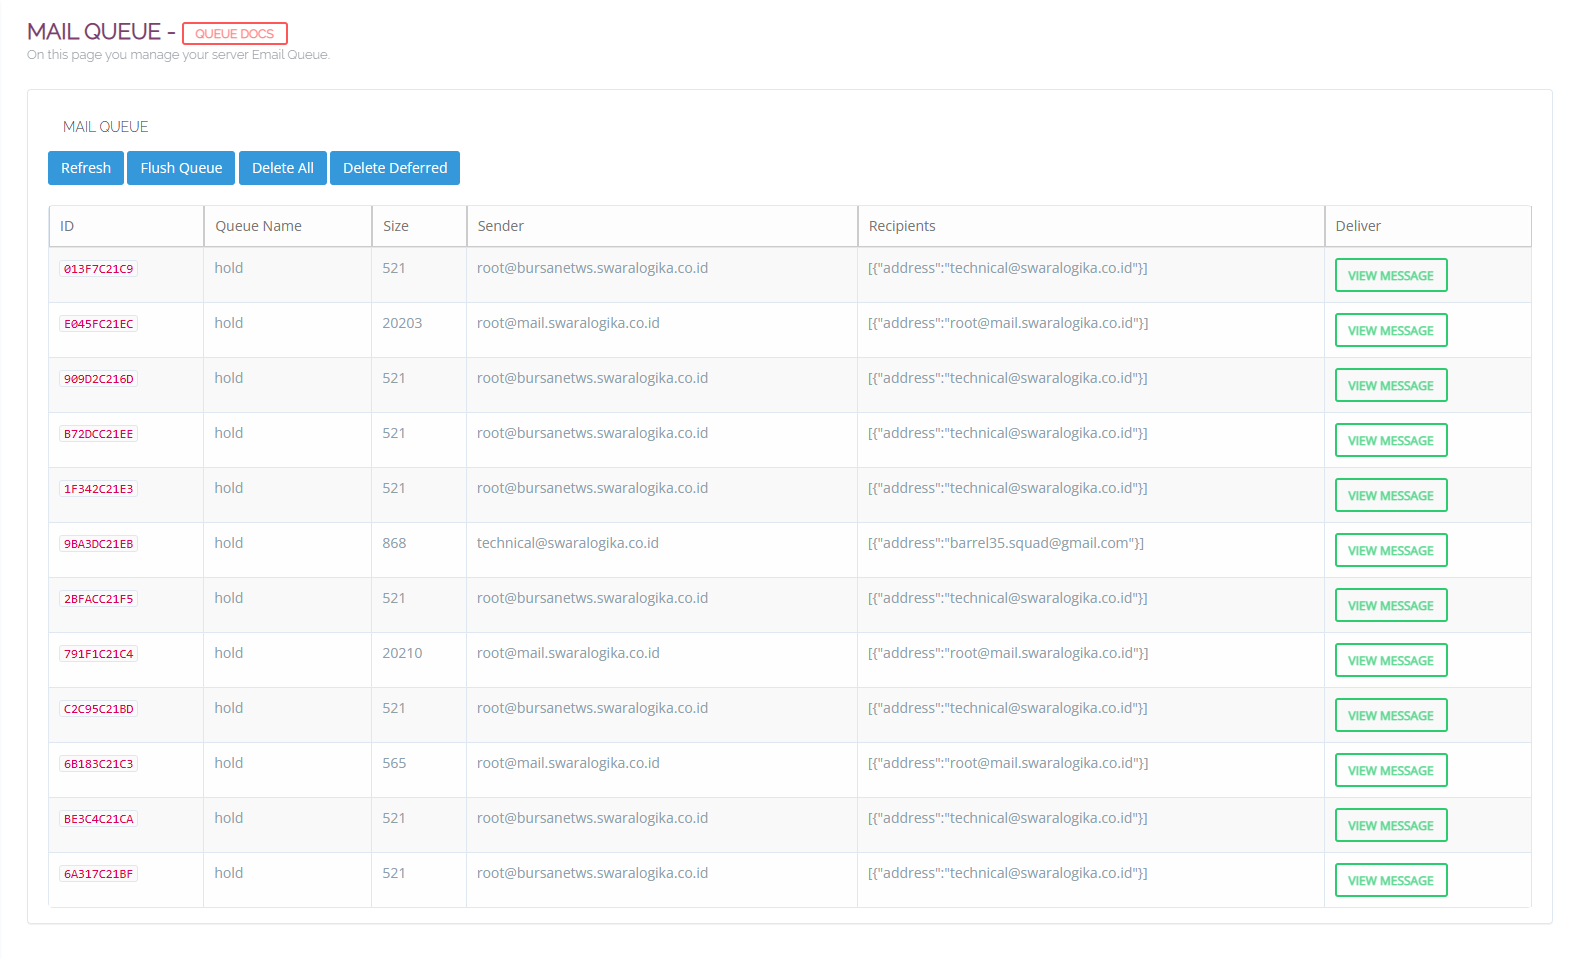
Task: Click sender root@mail.swaralogika.co.id in E045FC21EC row
Action: [568, 323]
